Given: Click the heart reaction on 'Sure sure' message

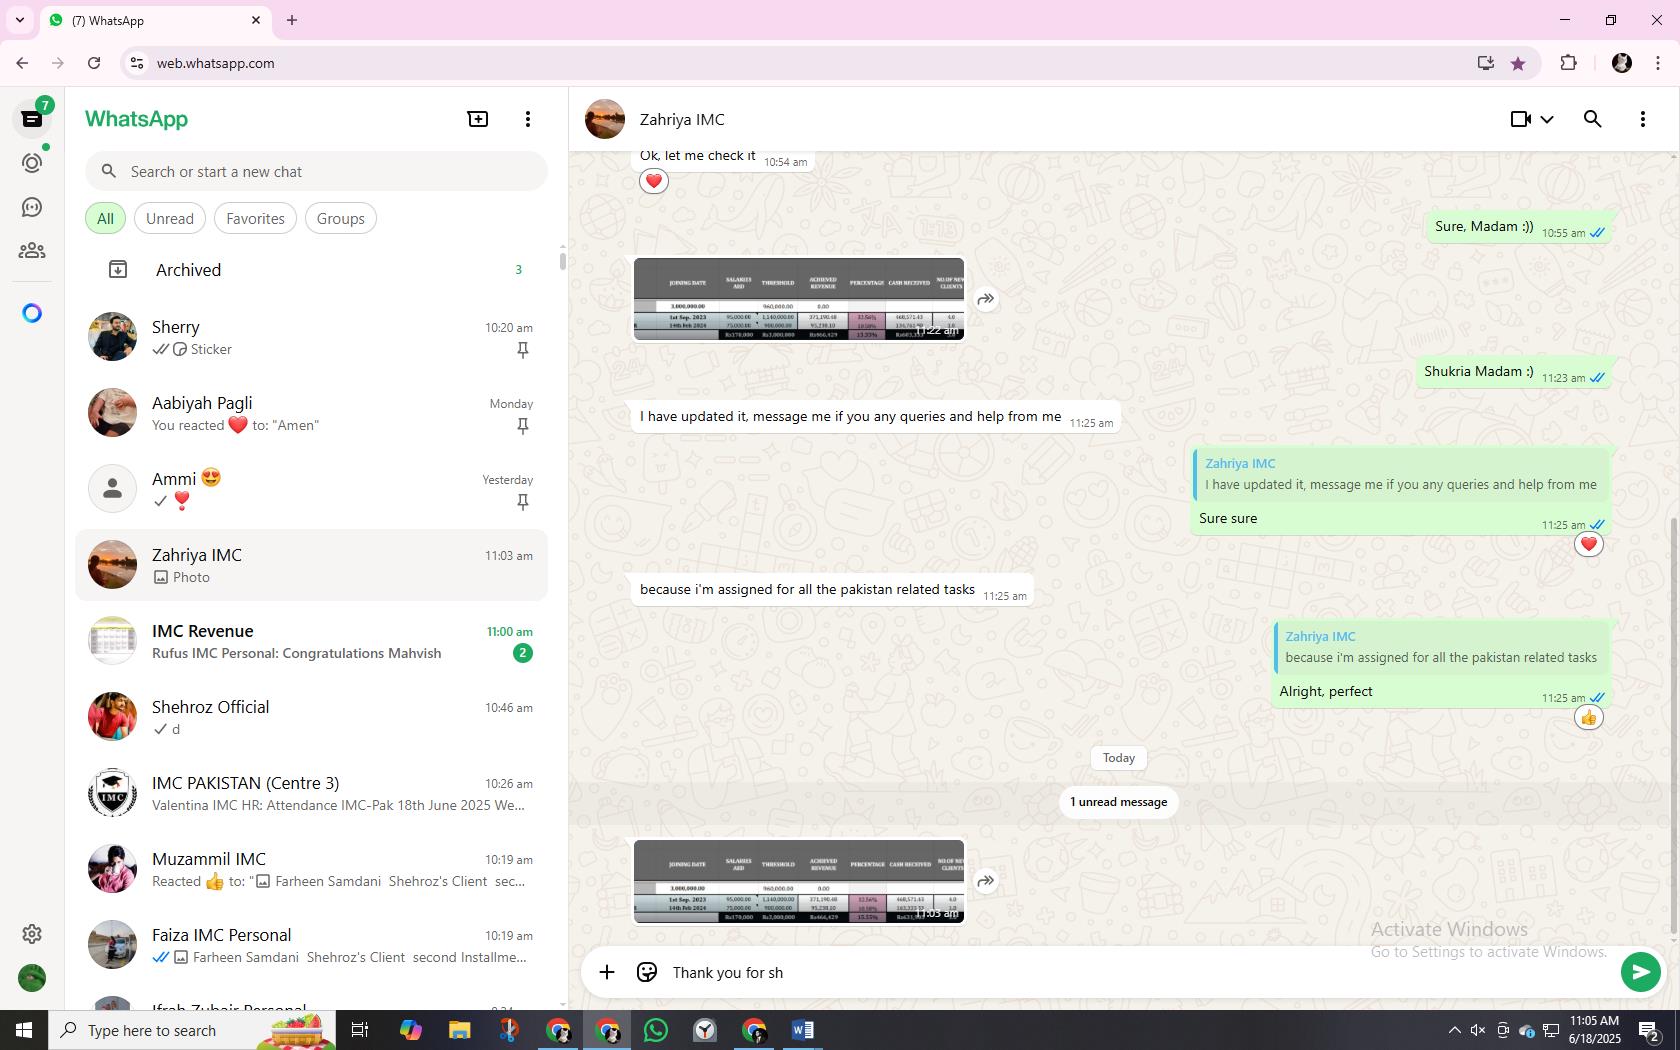Looking at the screenshot, I should [1589, 544].
